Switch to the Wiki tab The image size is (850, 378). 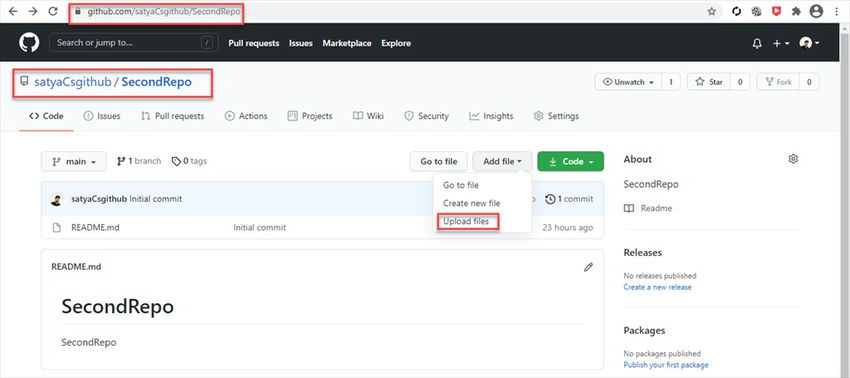368,116
